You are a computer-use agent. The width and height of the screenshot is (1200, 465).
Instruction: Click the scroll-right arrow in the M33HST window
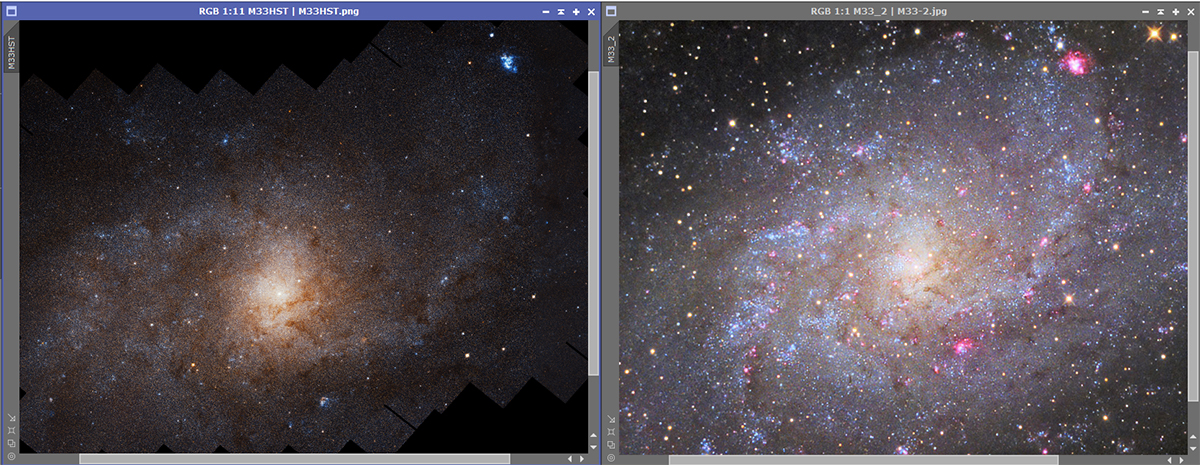coord(582,459)
